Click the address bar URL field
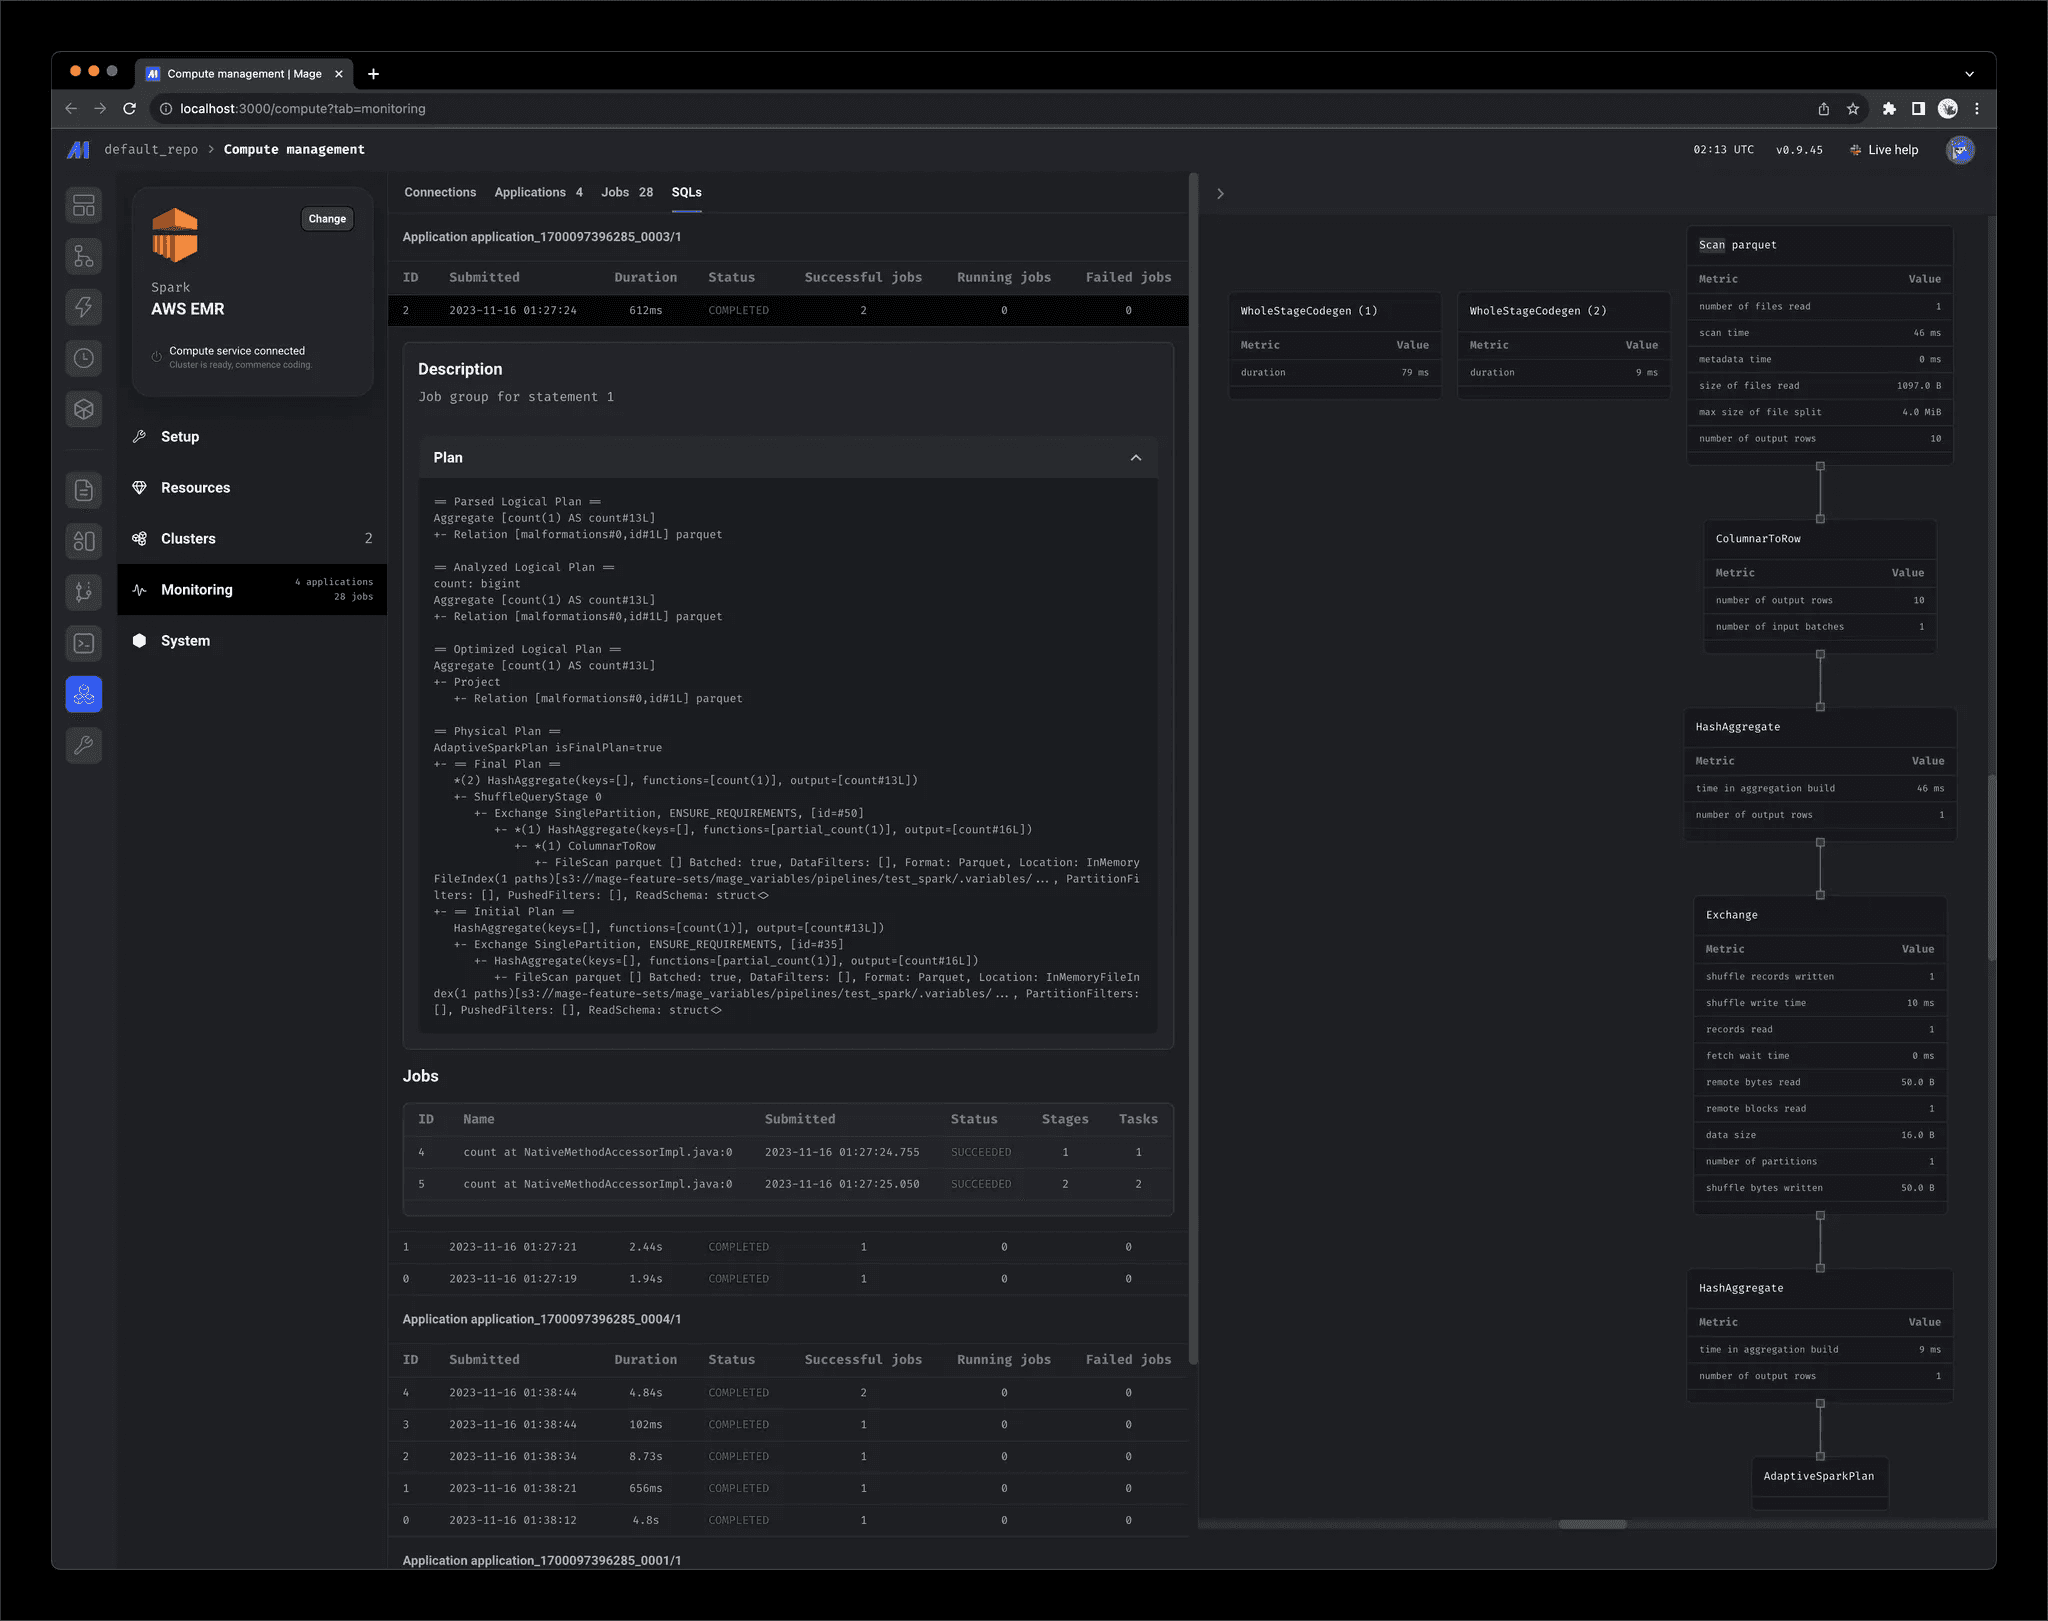 [x=980, y=109]
